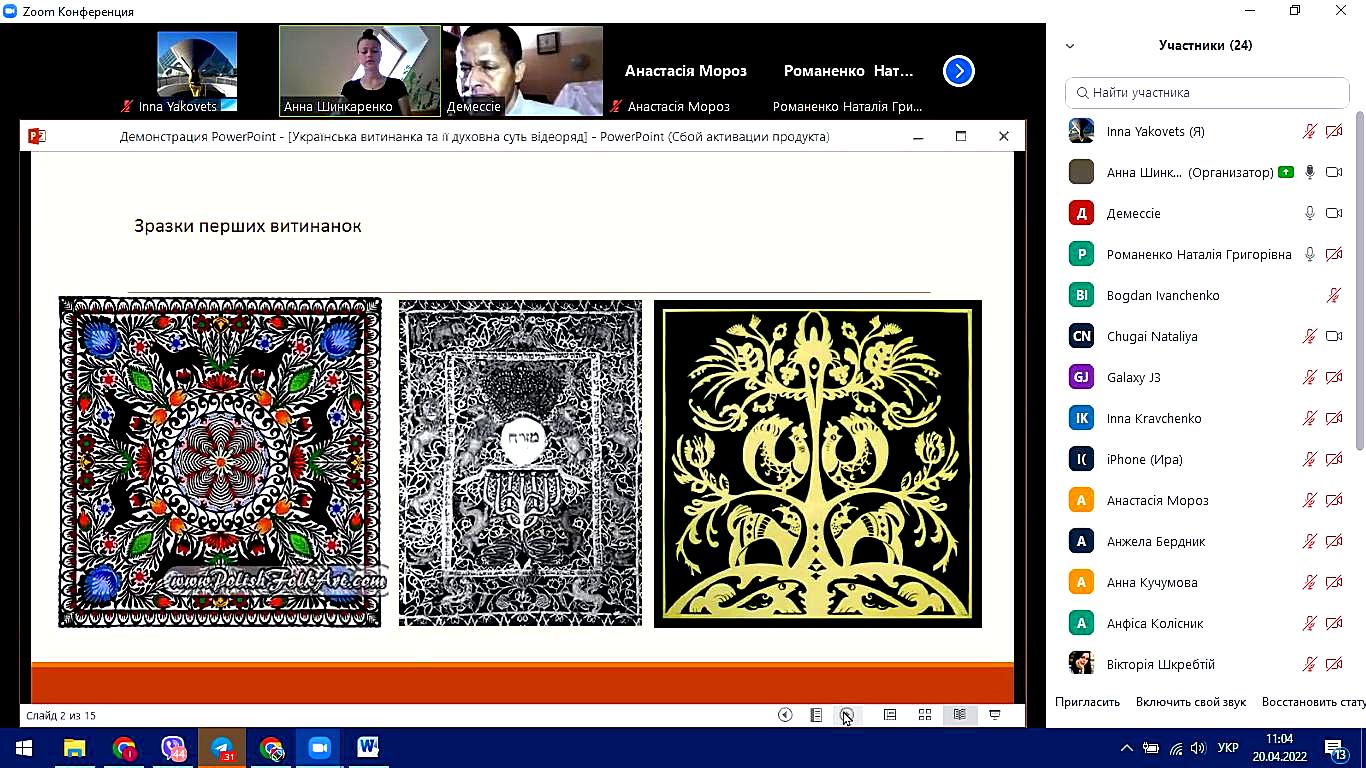The height and width of the screenshot is (768, 1366).
Task: Click microphone icon in Демессіє row
Action: point(1310,213)
